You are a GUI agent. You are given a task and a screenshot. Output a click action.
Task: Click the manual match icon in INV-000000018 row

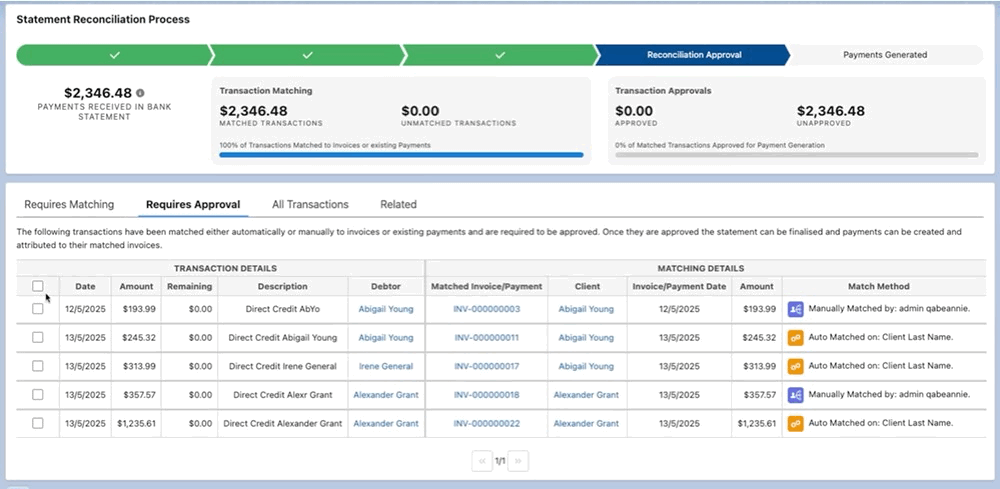pos(795,395)
